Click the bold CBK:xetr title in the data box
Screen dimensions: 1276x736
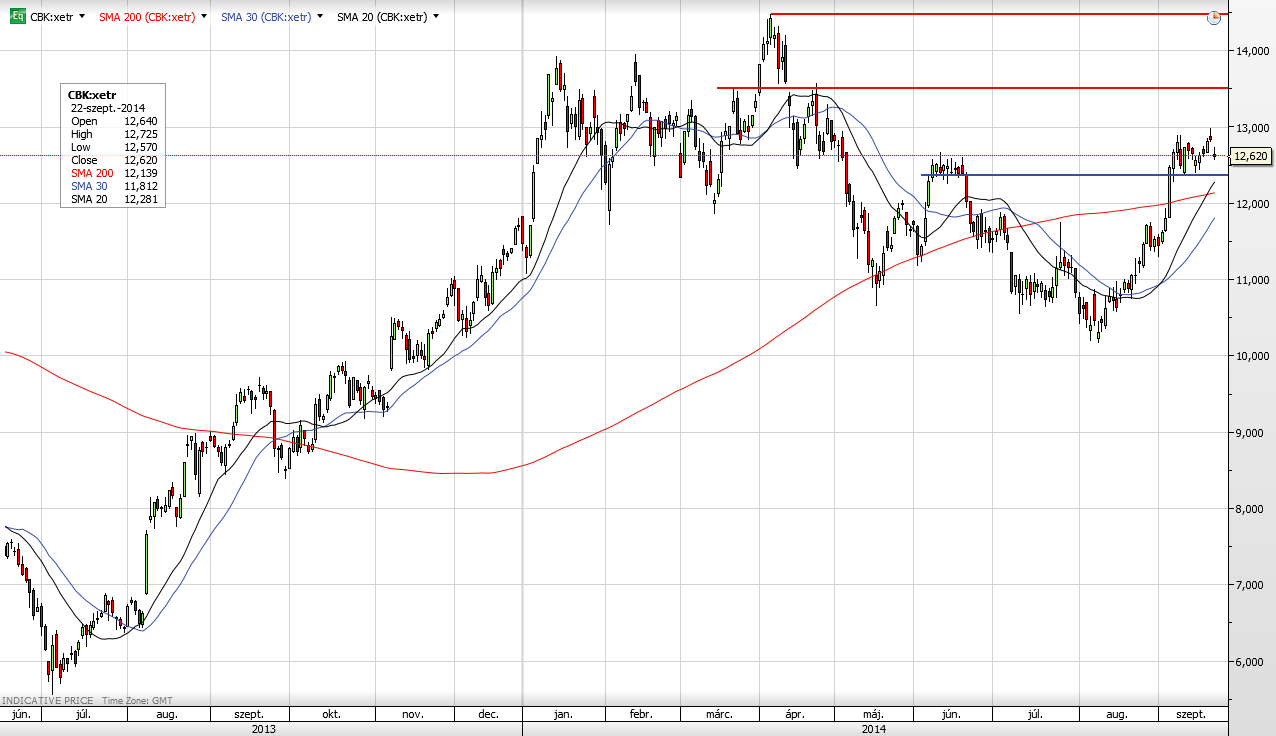tap(92, 95)
